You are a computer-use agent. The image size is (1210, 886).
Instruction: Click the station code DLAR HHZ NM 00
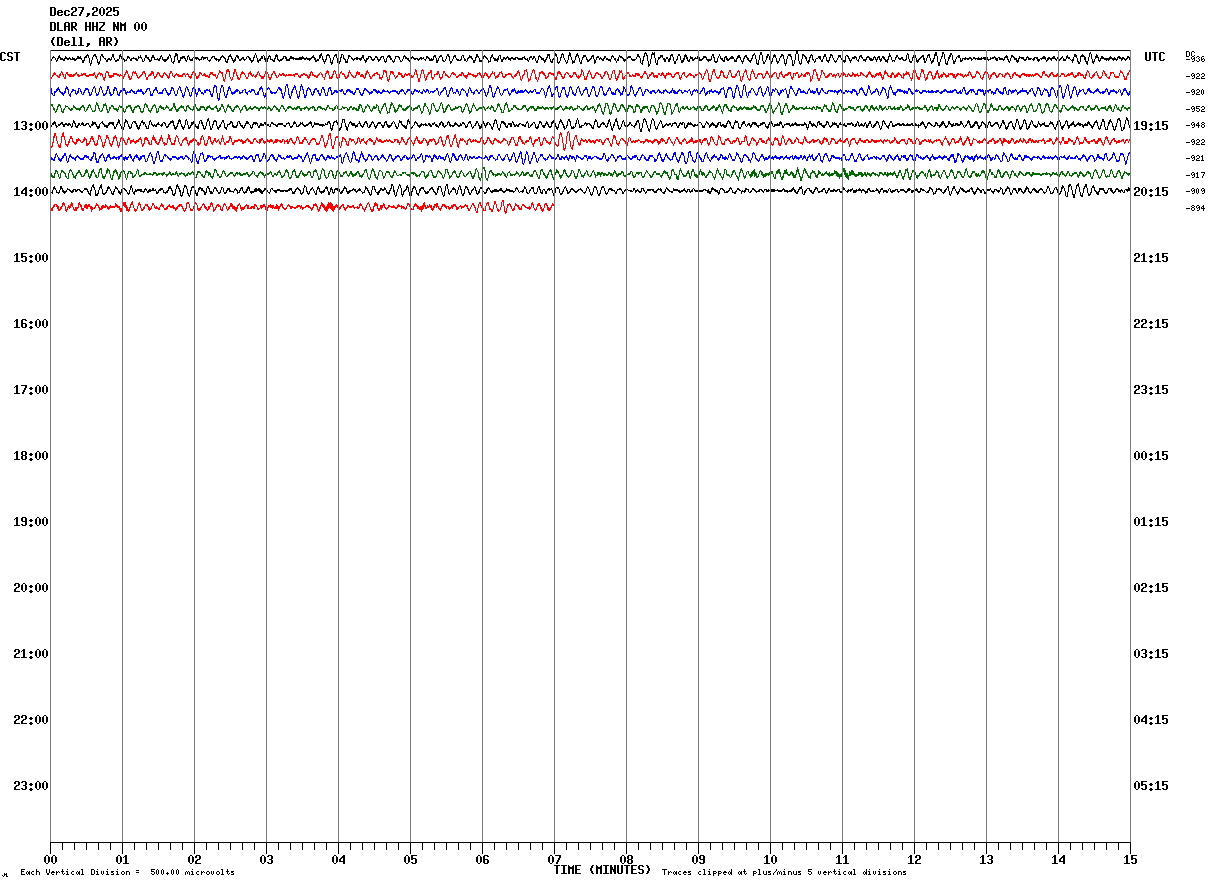click(x=98, y=27)
